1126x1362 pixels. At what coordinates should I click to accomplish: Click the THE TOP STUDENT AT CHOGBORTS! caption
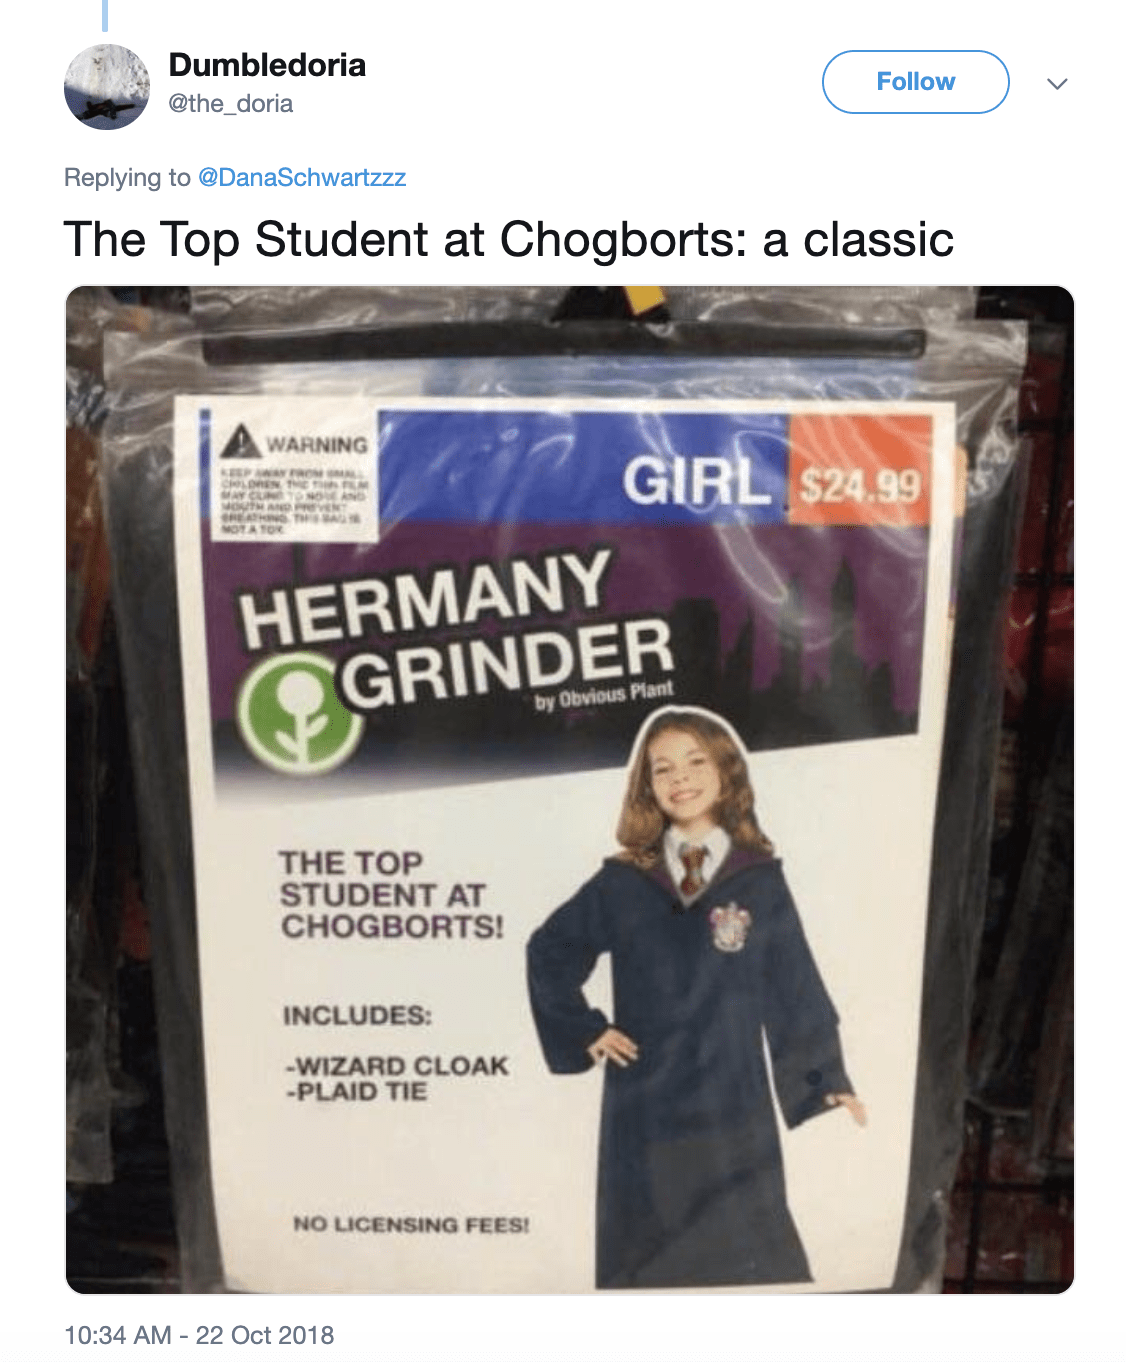pos(391,895)
